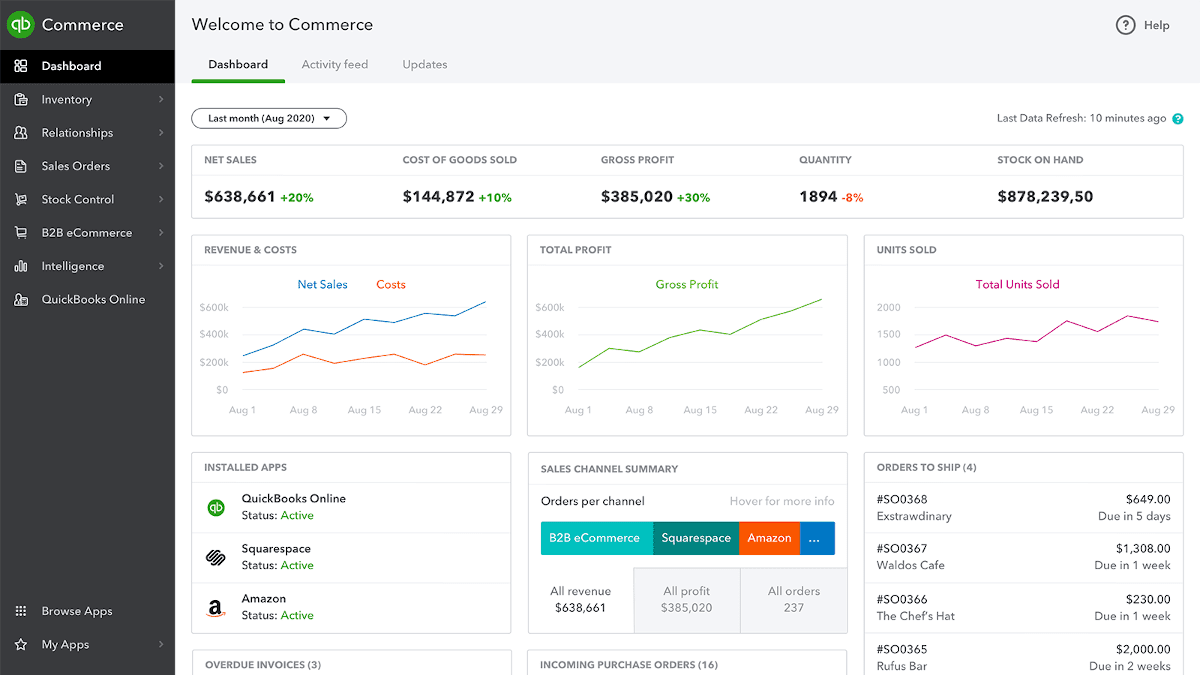Click the Stock Control cart icon

tap(21, 200)
